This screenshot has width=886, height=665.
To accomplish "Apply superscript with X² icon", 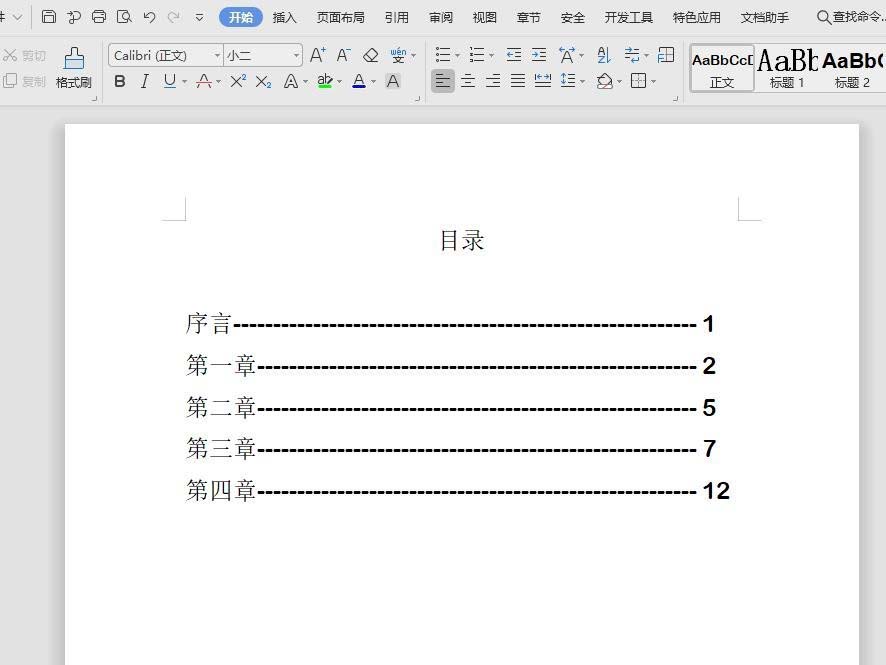I will (x=238, y=81).
